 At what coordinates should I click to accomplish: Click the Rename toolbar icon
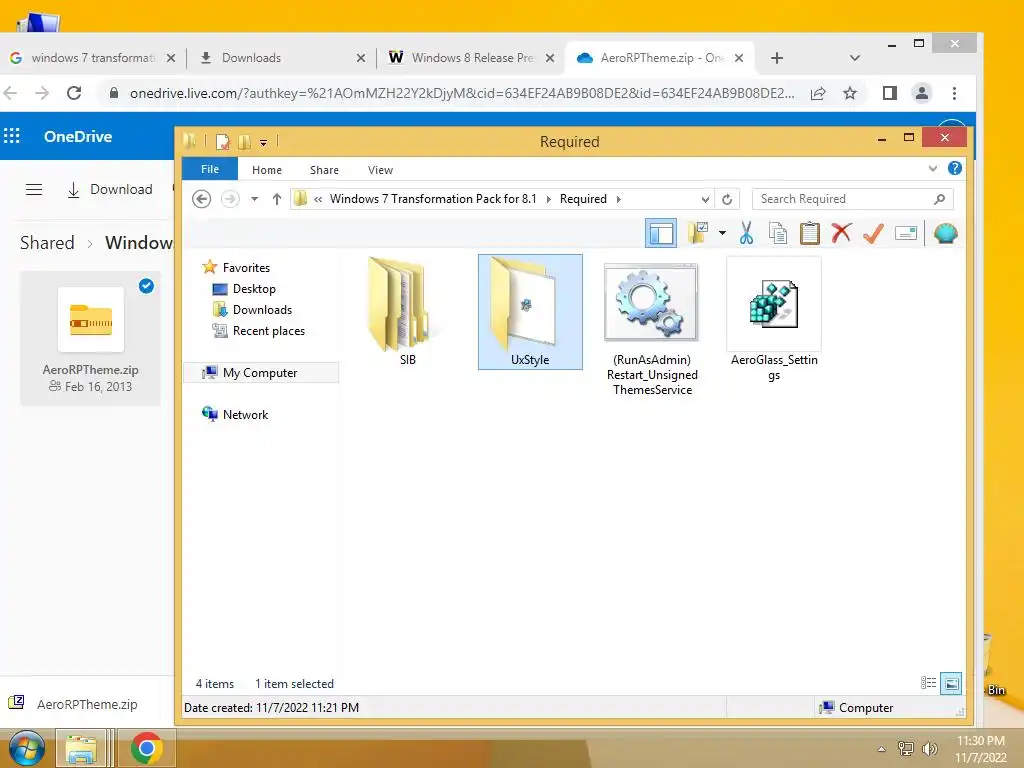(x=906, y=233)
